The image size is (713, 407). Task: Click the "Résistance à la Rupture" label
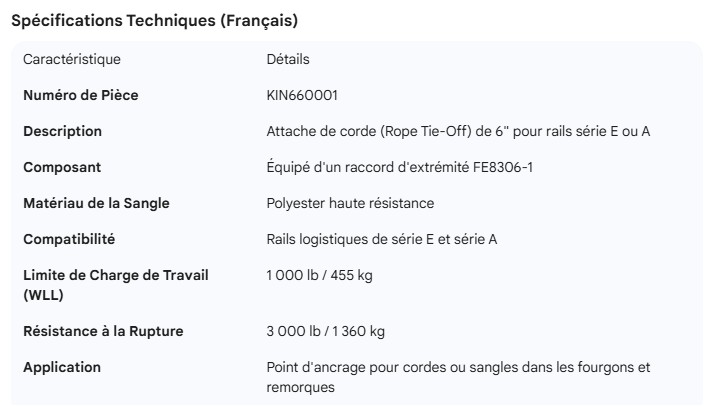point(103,332)
